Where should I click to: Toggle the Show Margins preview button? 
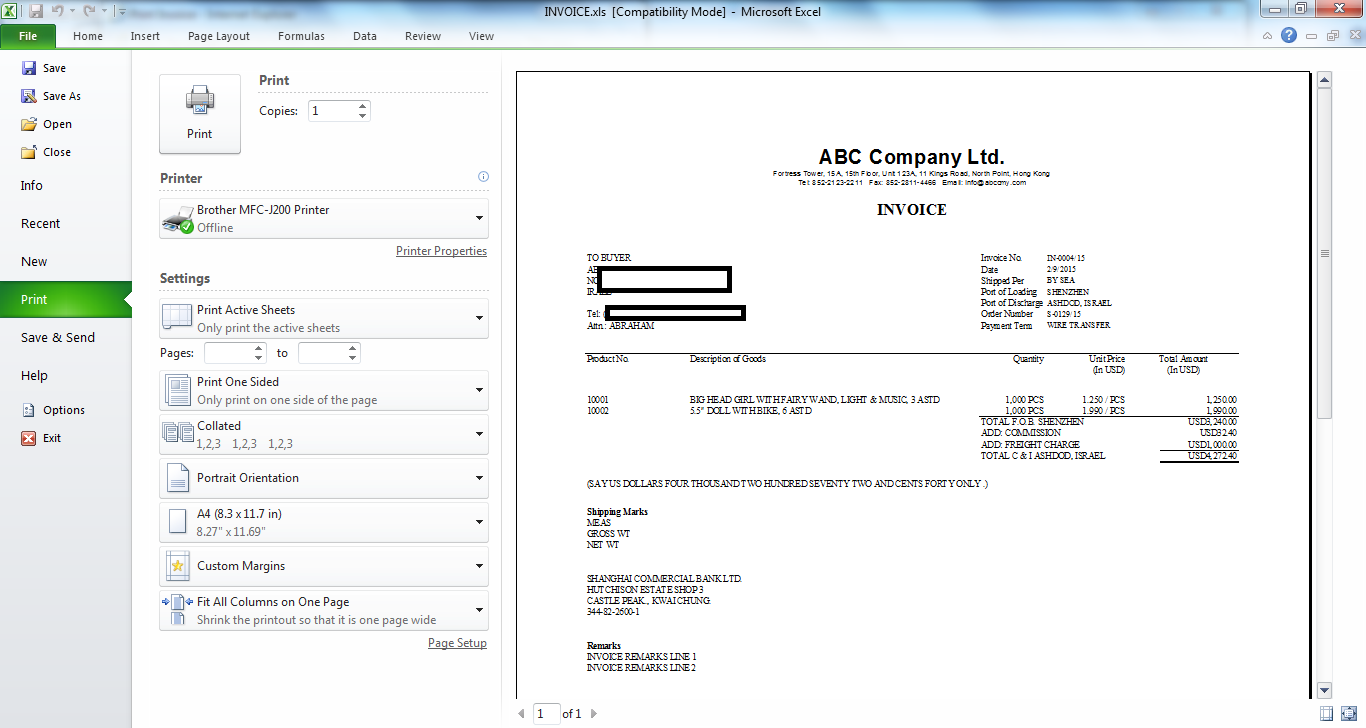[1326, 713]
